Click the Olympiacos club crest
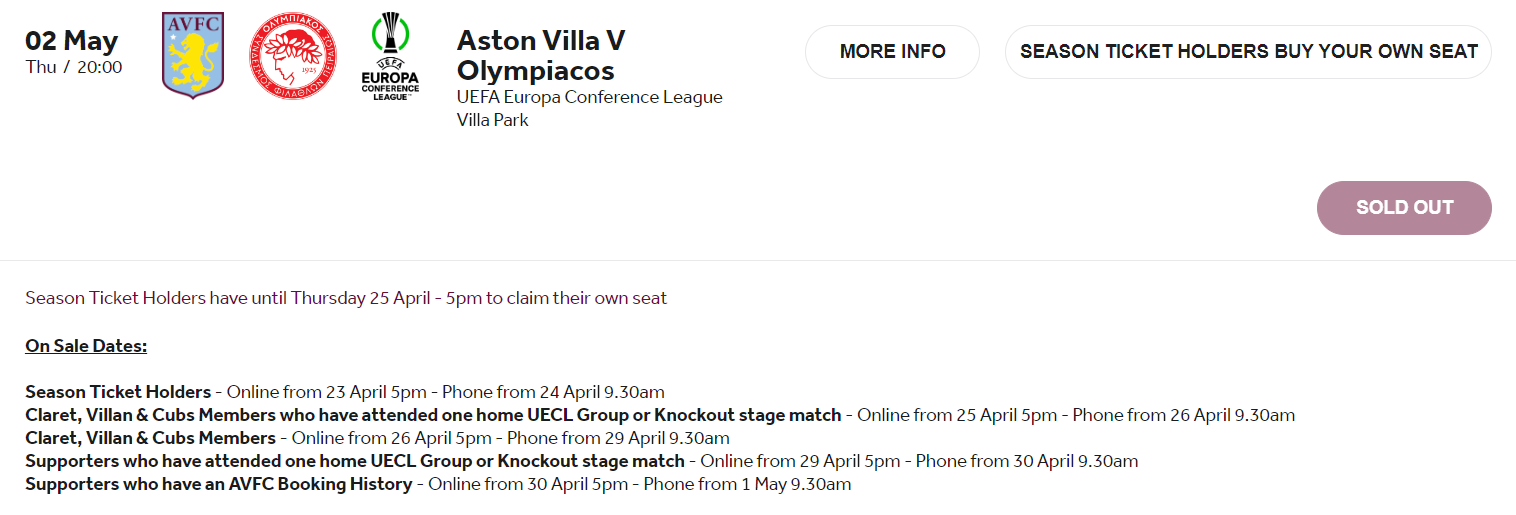The height and width of the screenshot is (515, 1516). [x=293, y=56]
